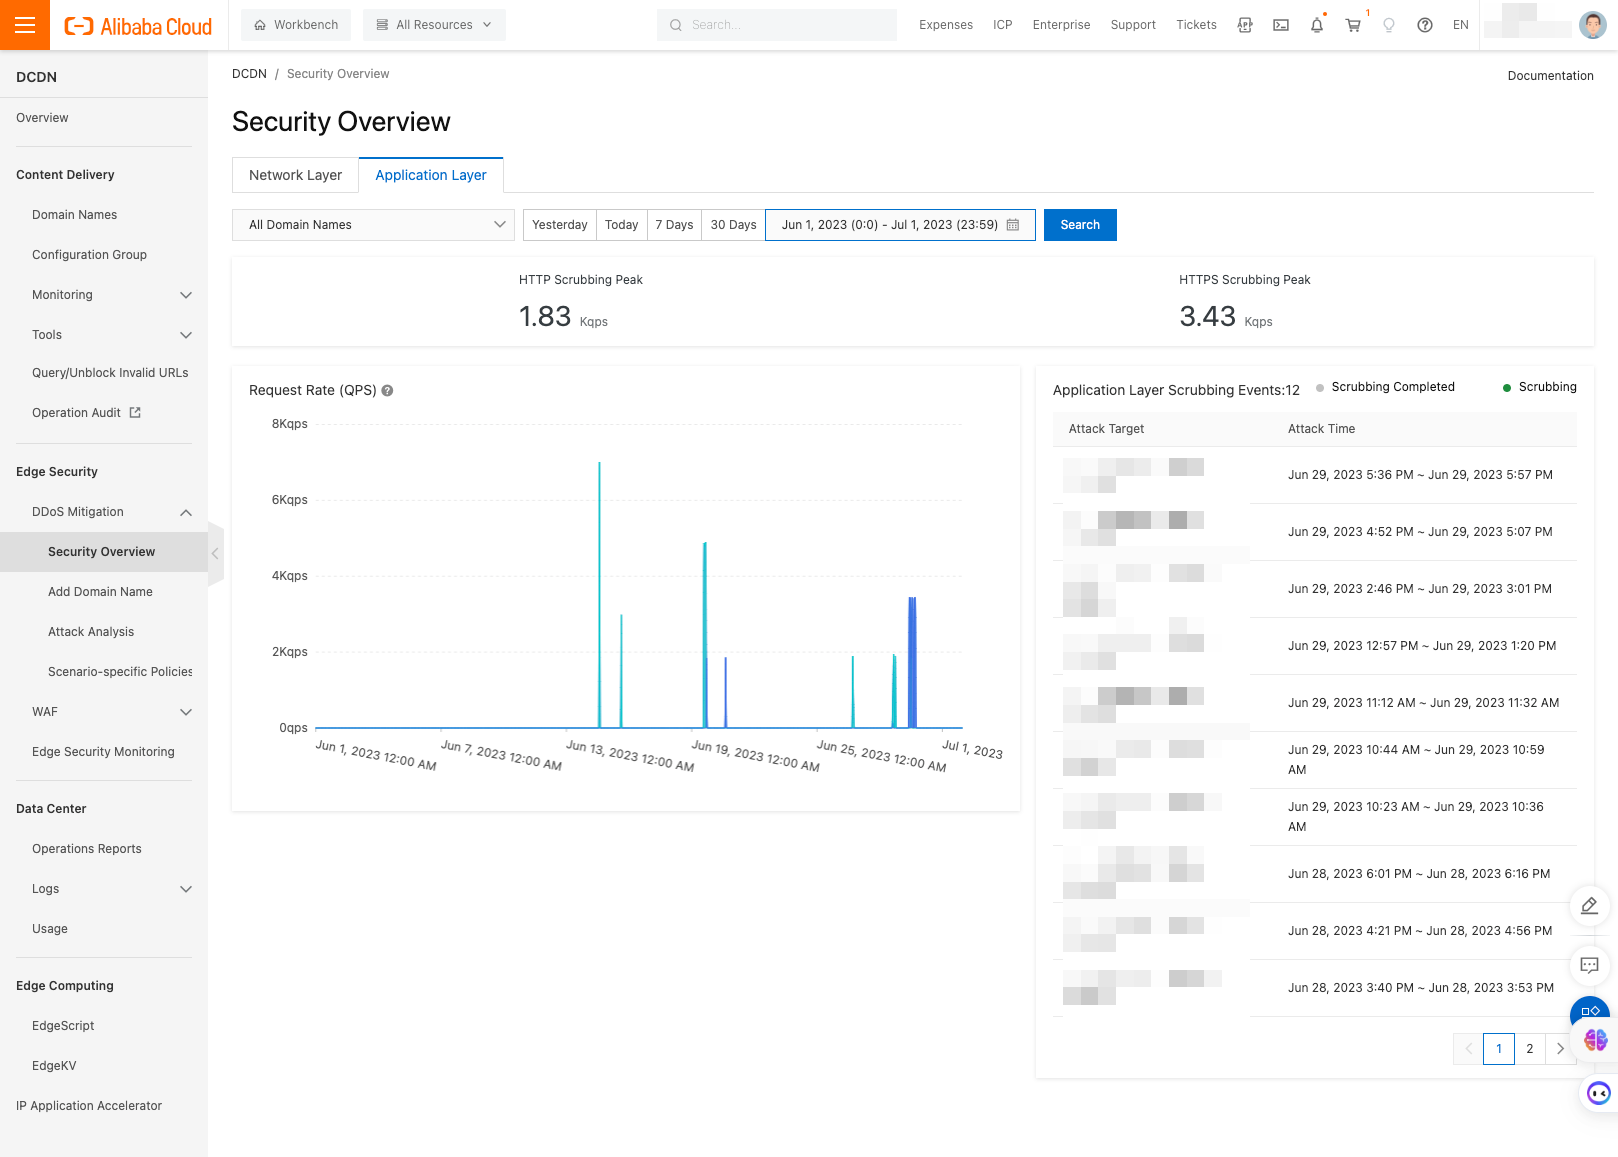Launch the Cloud Shell terminal icon
This screenshot has height=1157, width=1618.
click(x=1281, y=25)
